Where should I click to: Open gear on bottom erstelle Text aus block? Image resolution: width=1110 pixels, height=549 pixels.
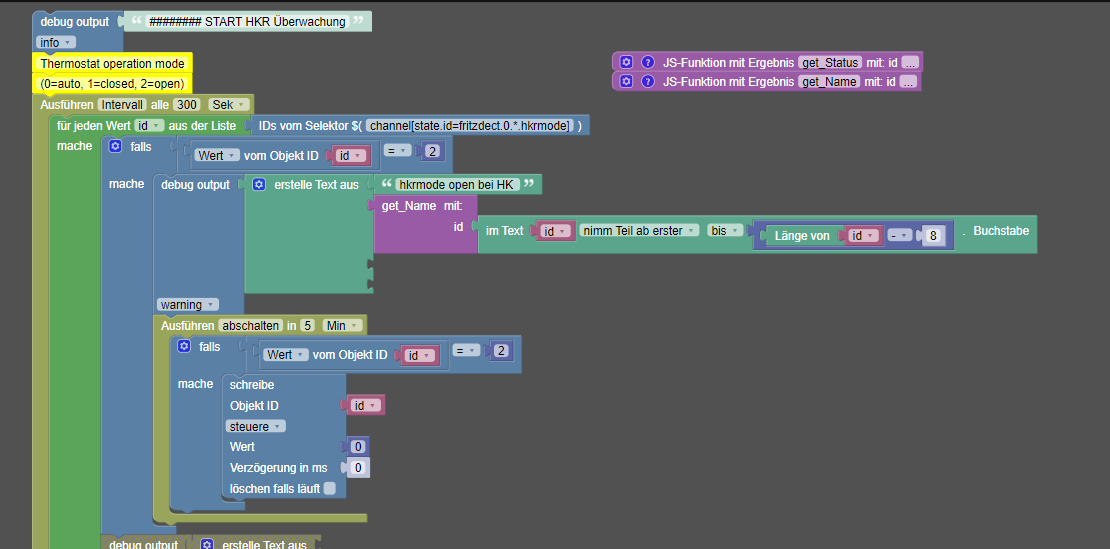[x=207, y=544]
